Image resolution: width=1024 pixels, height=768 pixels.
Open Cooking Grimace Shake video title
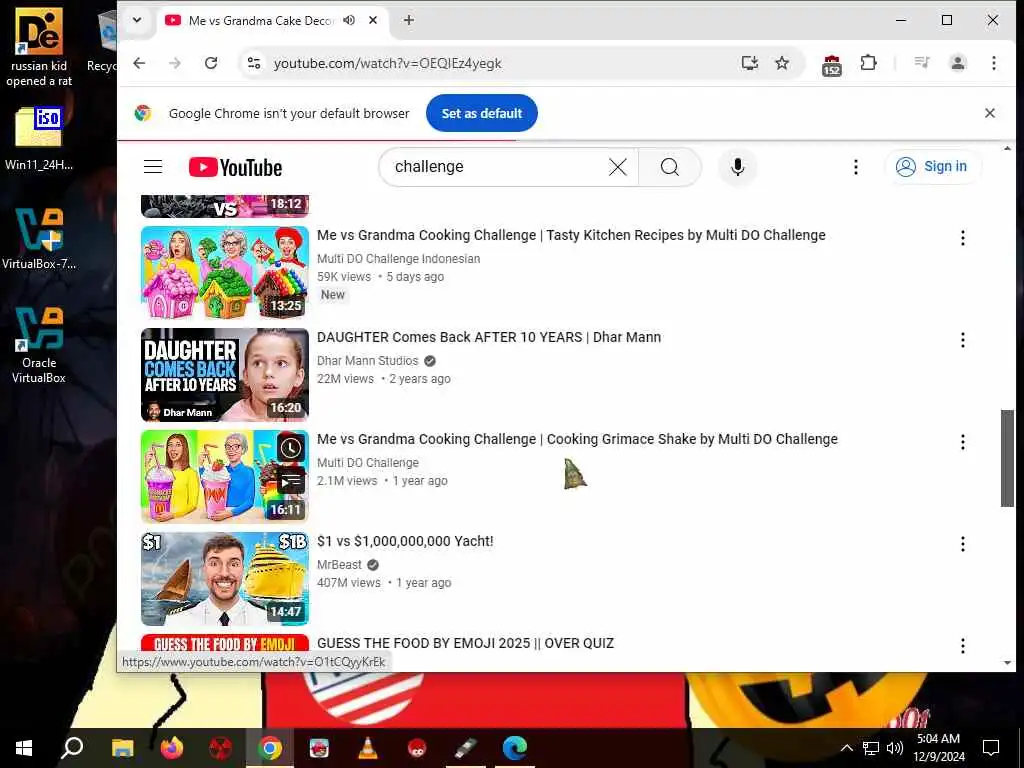coord(577,439)
